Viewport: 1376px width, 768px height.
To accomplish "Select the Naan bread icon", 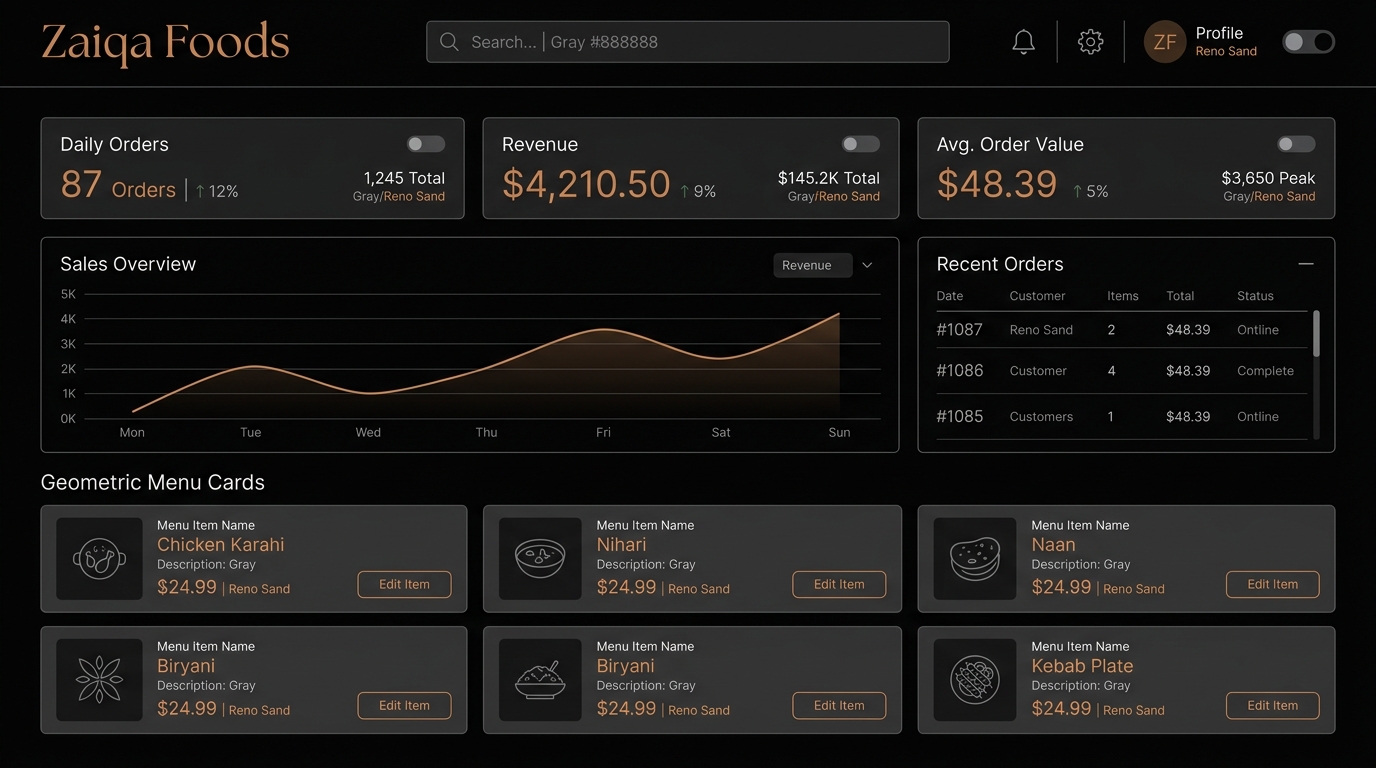I will 975,559.
